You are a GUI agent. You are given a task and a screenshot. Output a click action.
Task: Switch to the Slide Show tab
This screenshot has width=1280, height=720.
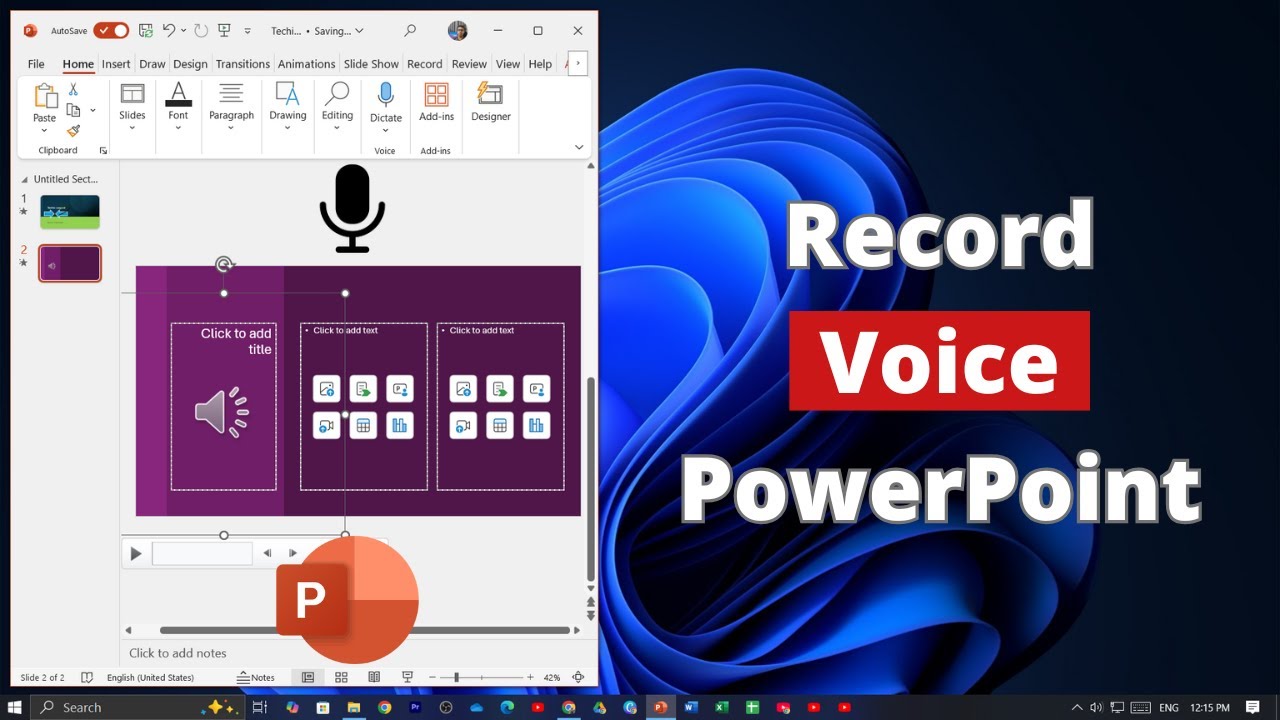click(x=371, y=64)
